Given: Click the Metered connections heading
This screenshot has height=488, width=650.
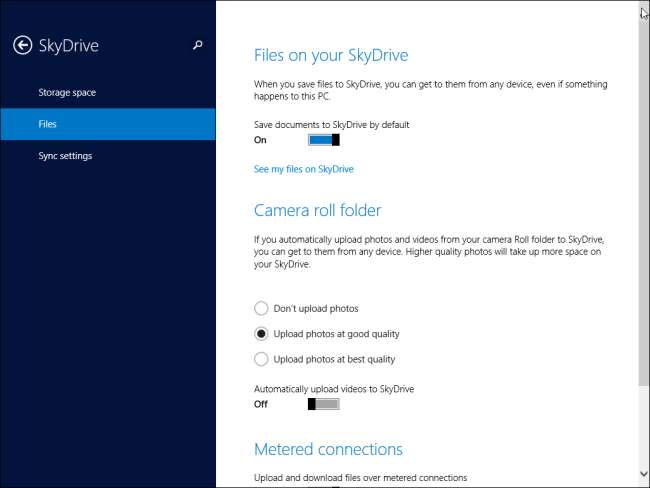Looking at the screenshot, I should 328,449.
